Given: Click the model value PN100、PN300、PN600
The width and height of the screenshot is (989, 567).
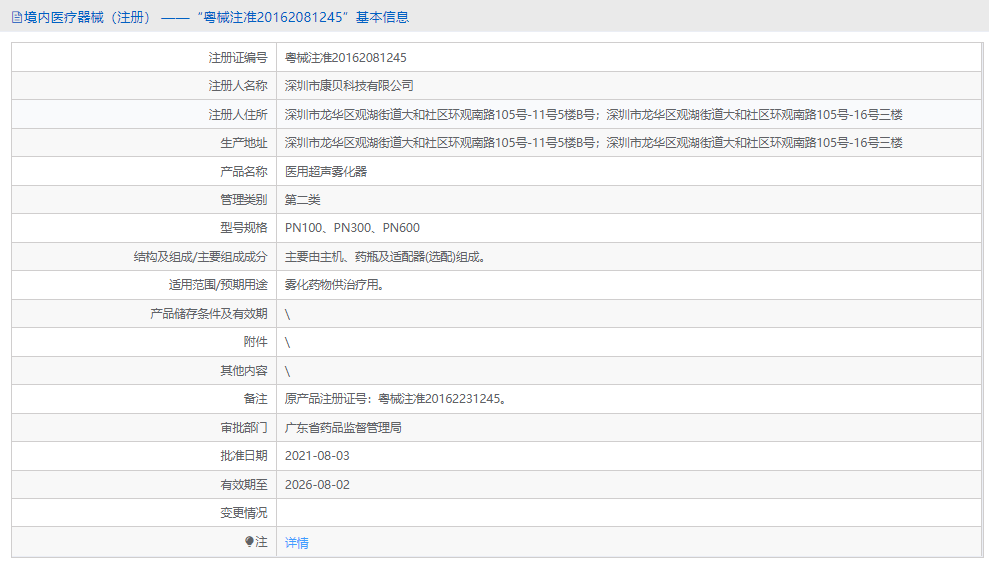Looking at the screenshot, I should pos(352,228).
